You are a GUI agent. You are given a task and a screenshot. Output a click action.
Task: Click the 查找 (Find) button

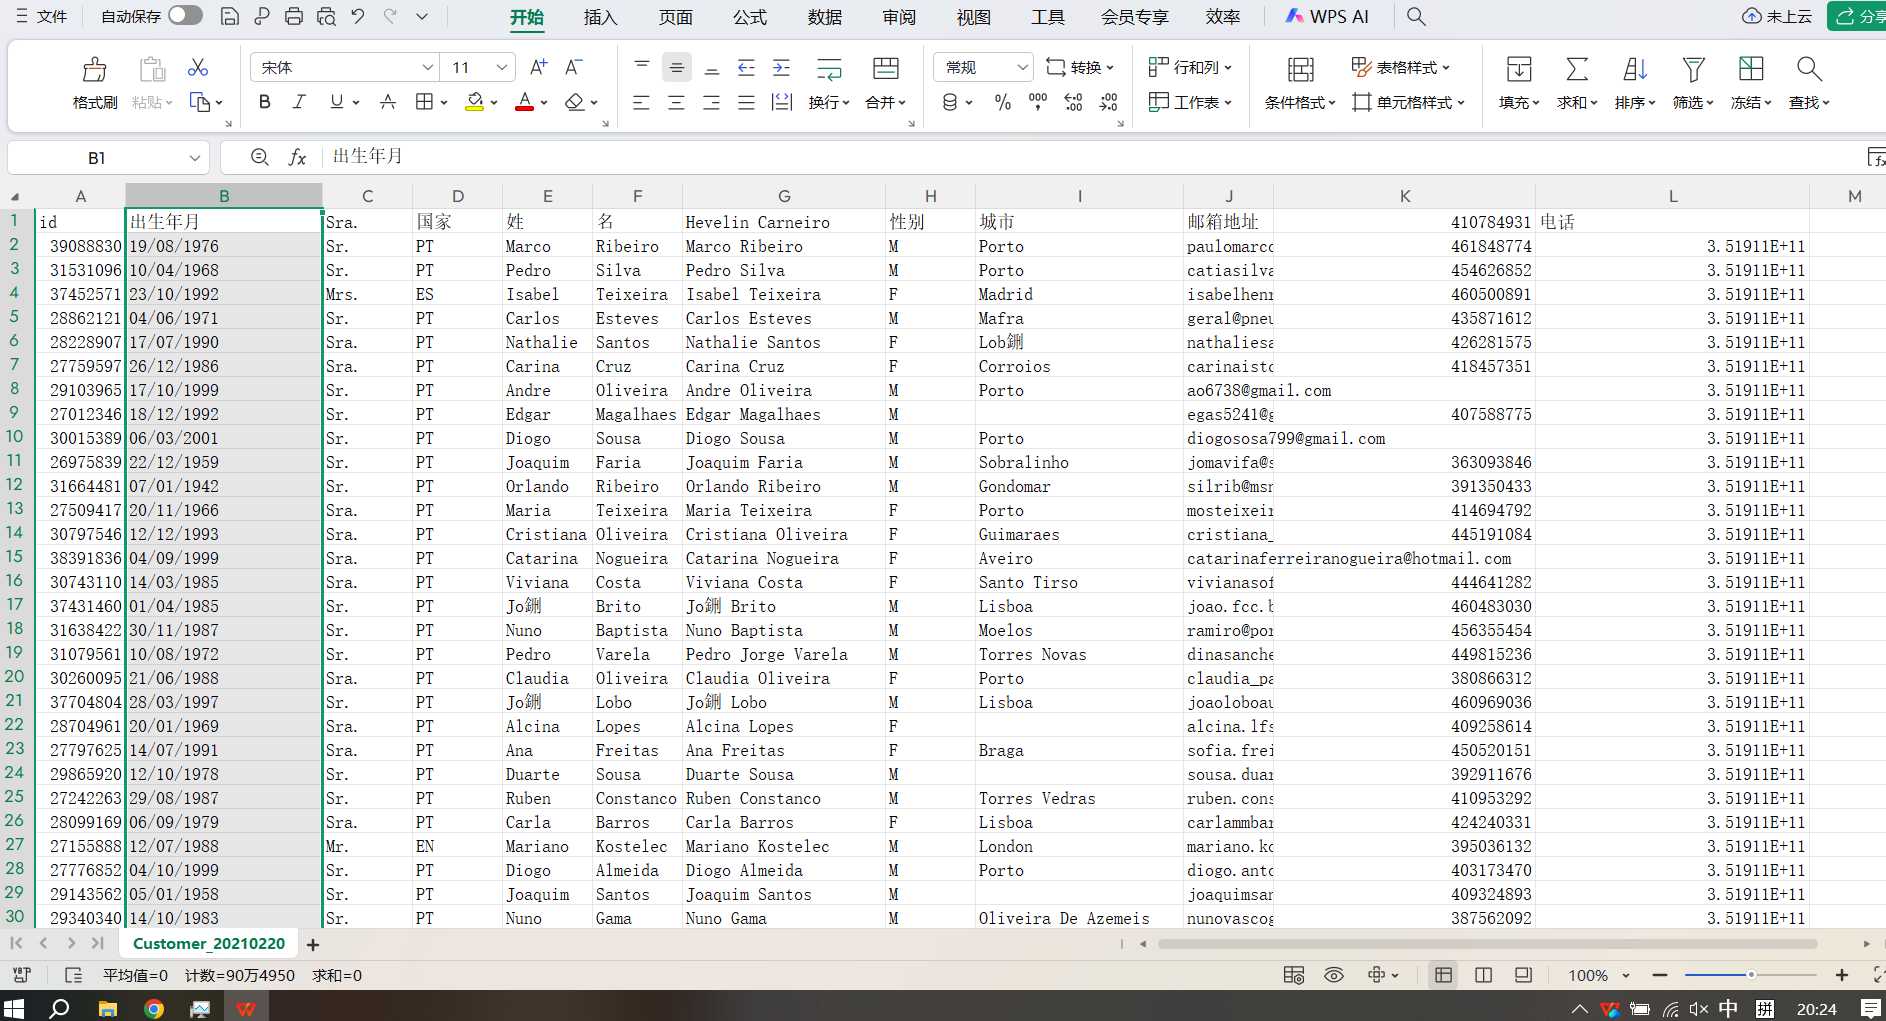click(1809, 83)
